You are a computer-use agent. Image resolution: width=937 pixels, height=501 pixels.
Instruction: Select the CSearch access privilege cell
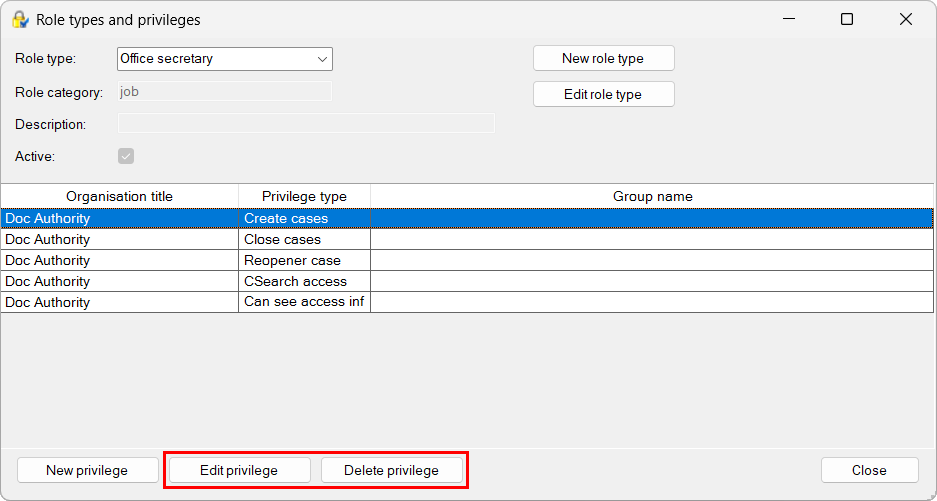(304, 281)
